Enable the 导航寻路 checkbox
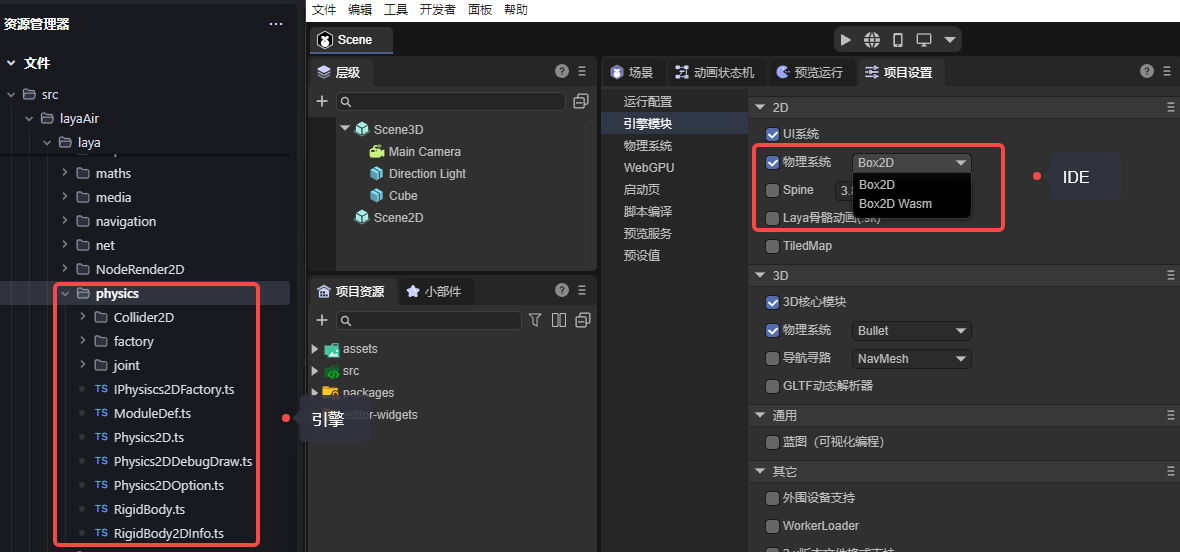 coord(772,358)
